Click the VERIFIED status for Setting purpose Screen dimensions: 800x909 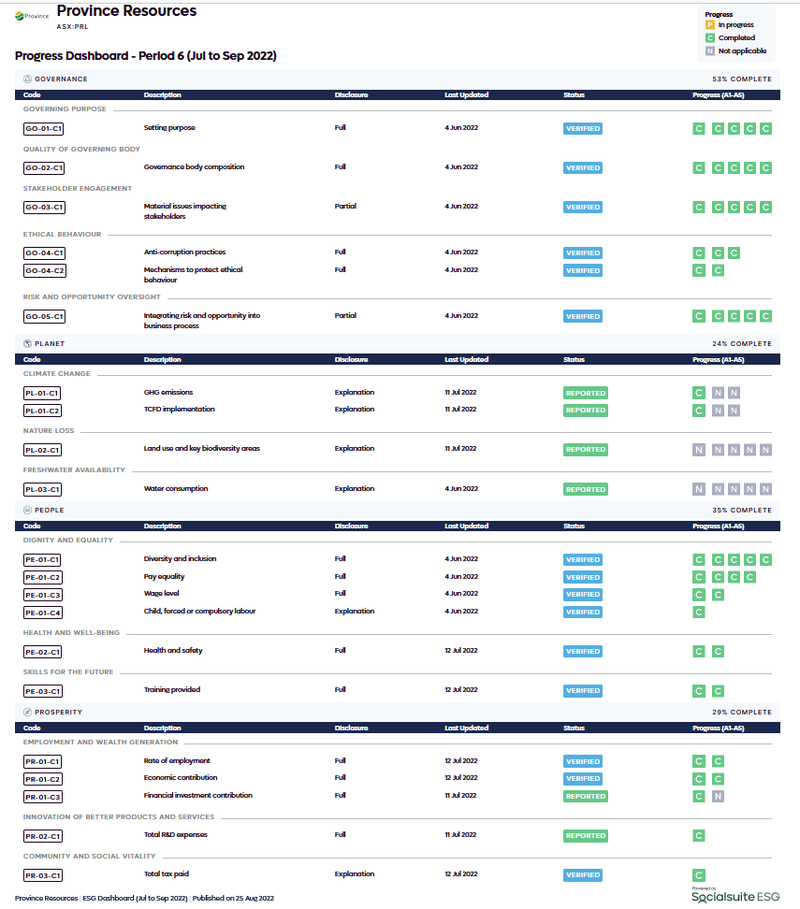coord(583,129)
